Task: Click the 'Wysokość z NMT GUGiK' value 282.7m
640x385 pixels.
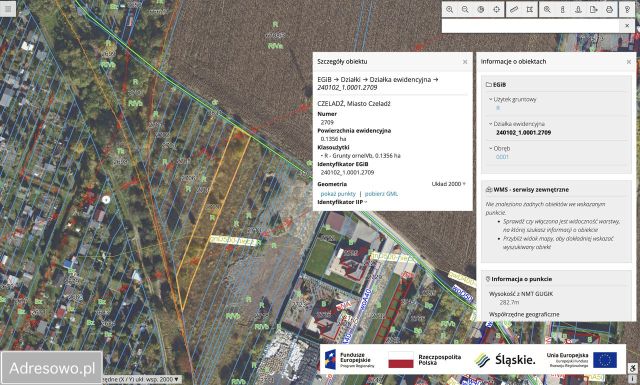Action: (509, 303)
